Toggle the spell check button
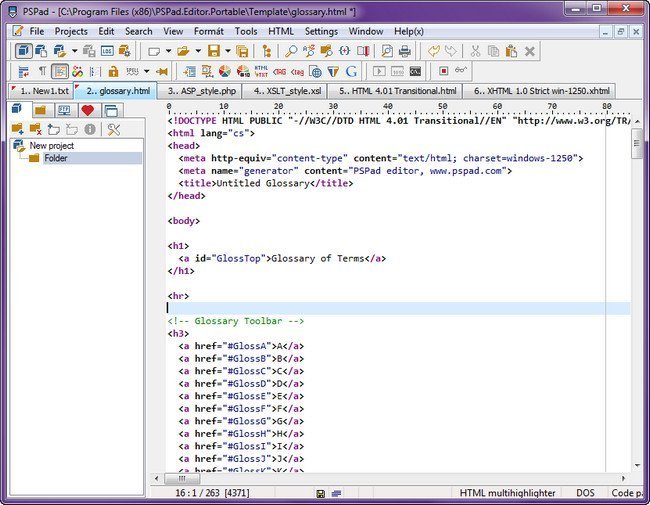The height and width of the screenshot is (505, 650). point(132,71)
